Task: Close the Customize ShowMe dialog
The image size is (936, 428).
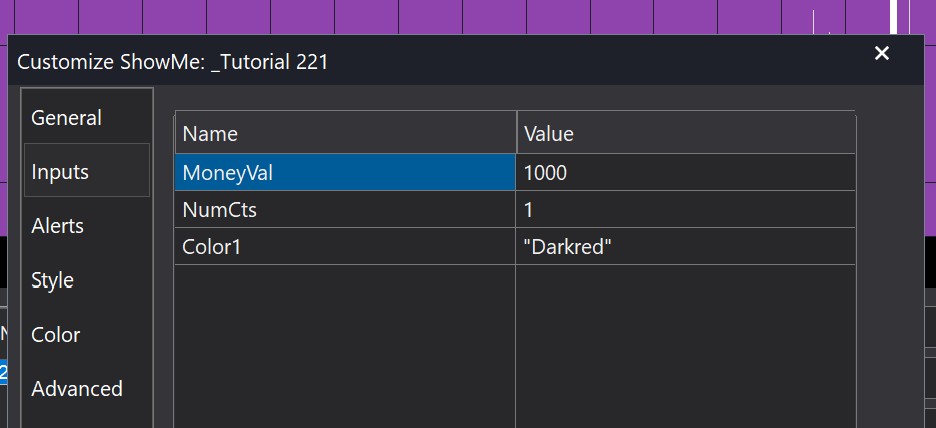Action: point(881,54)
